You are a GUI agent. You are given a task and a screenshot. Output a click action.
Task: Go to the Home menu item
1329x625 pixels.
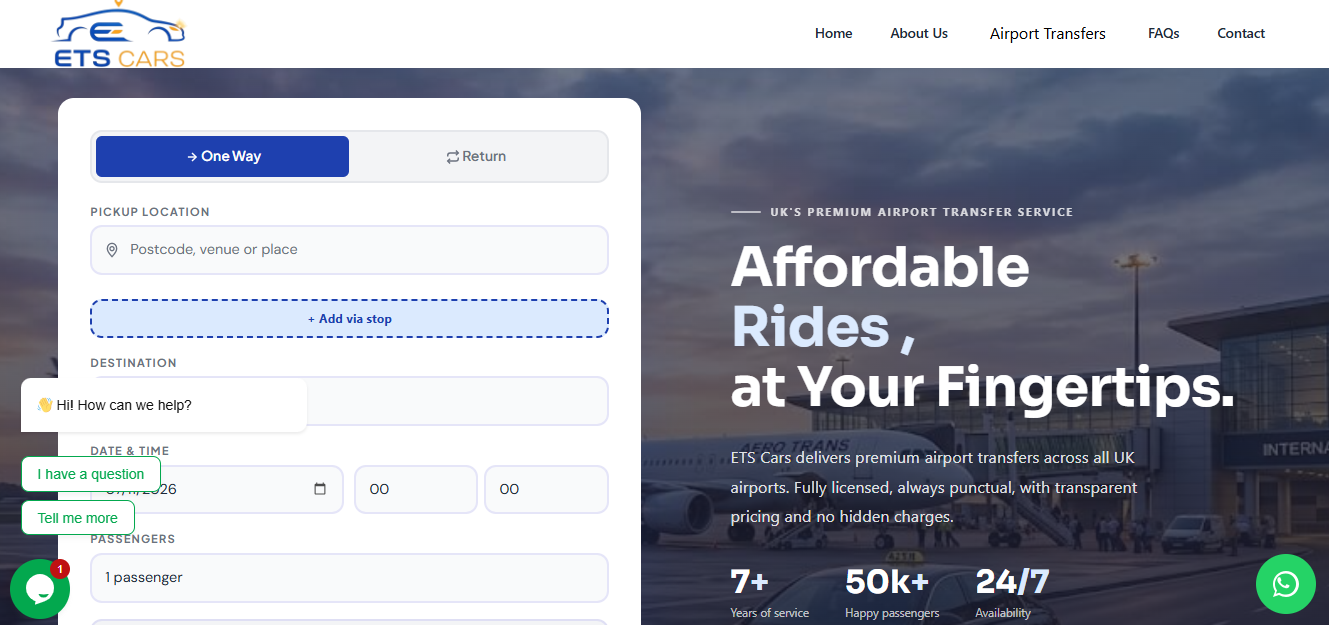point(833,33)
